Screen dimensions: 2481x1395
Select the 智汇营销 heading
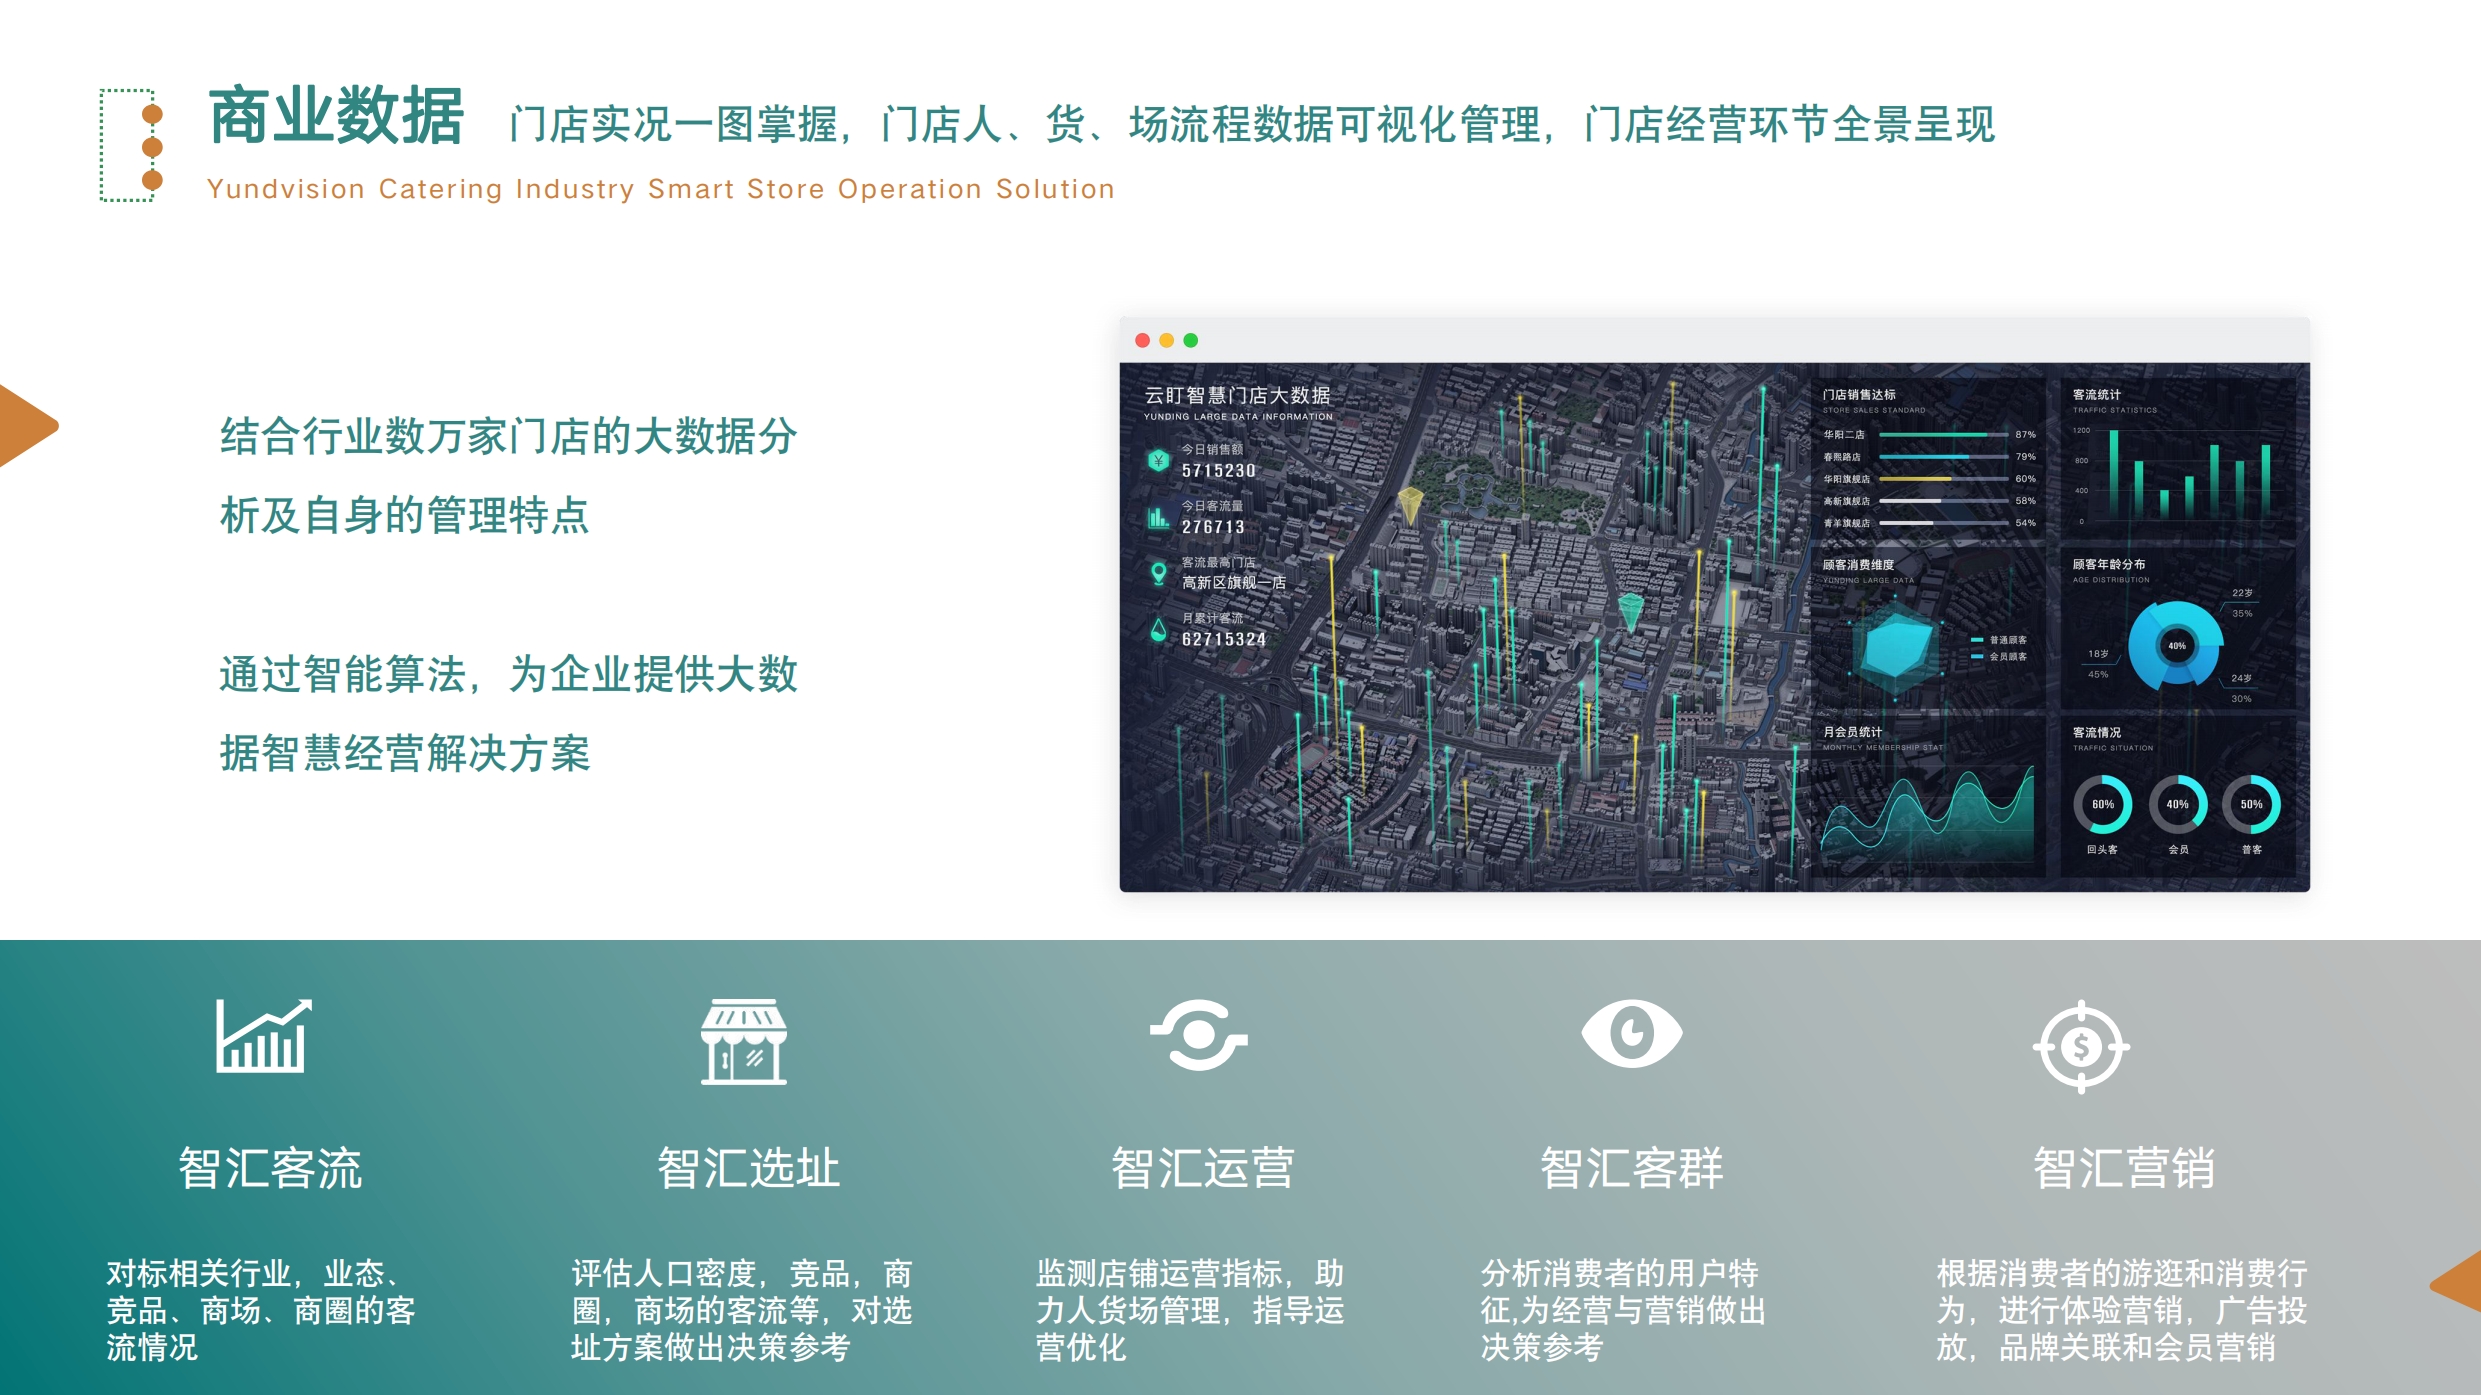coord(2124,1167)
